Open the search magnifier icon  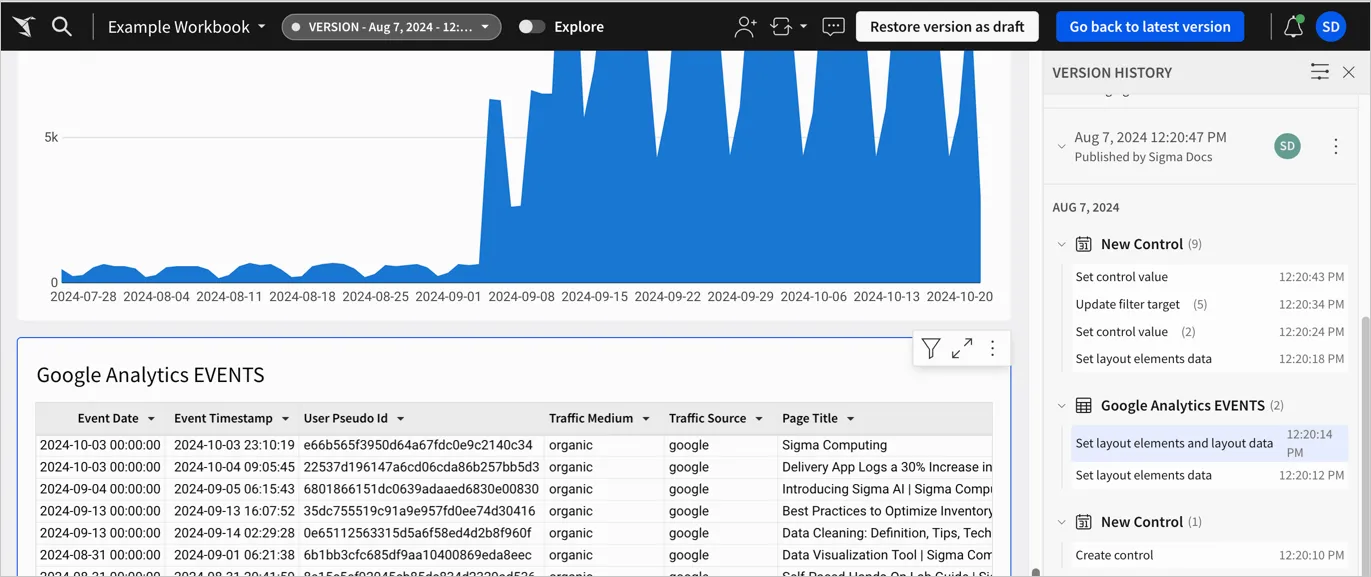coord(62,27)
